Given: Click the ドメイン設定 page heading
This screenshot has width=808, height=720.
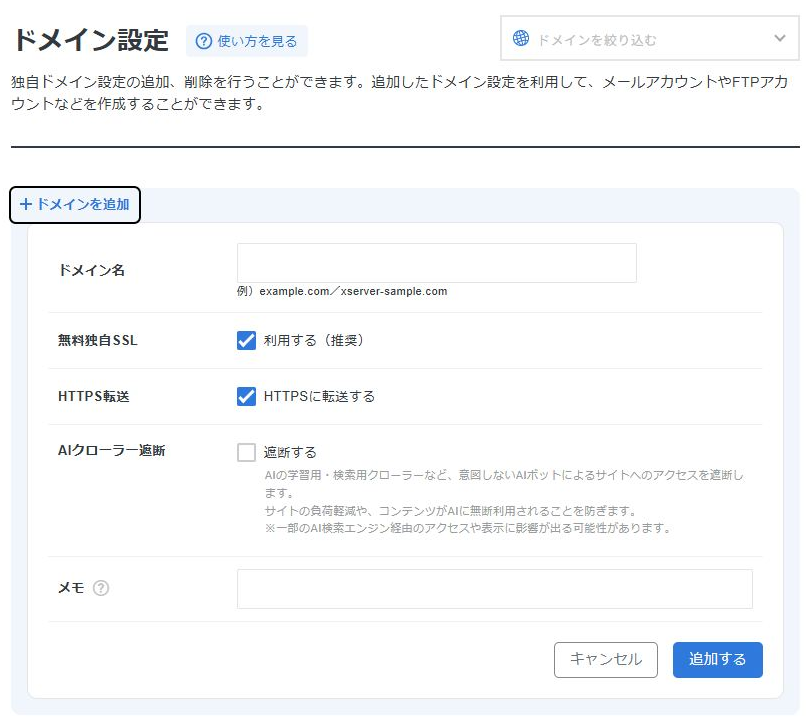Looking at the screenshot, I should point(90,40).
